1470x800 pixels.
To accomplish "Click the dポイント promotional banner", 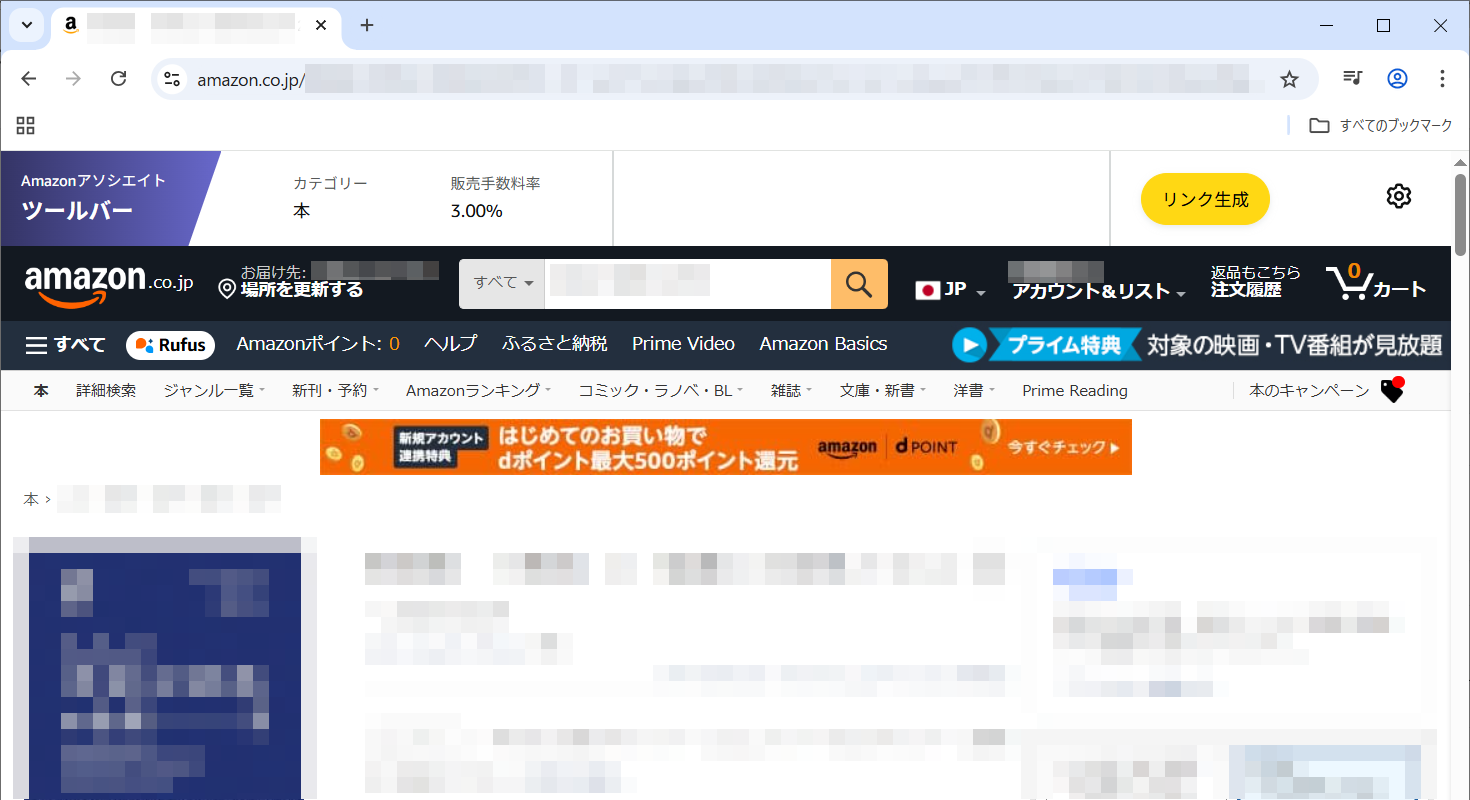I will click(x=725, y=447).
